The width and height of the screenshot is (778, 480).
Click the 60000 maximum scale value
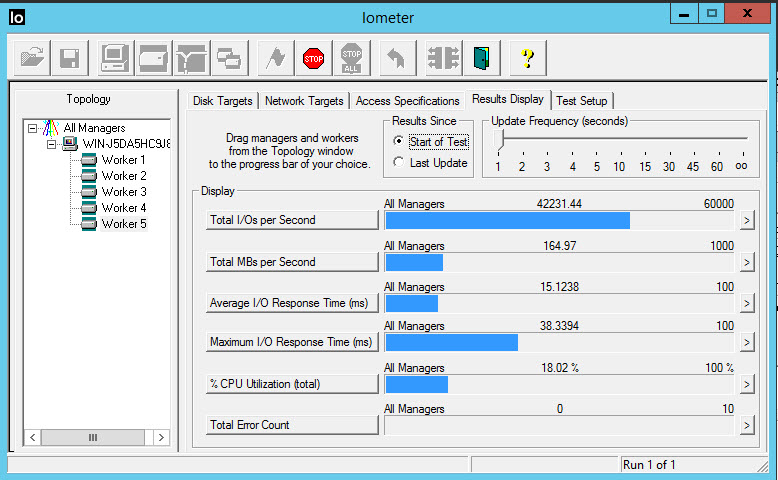coord(718,204)
